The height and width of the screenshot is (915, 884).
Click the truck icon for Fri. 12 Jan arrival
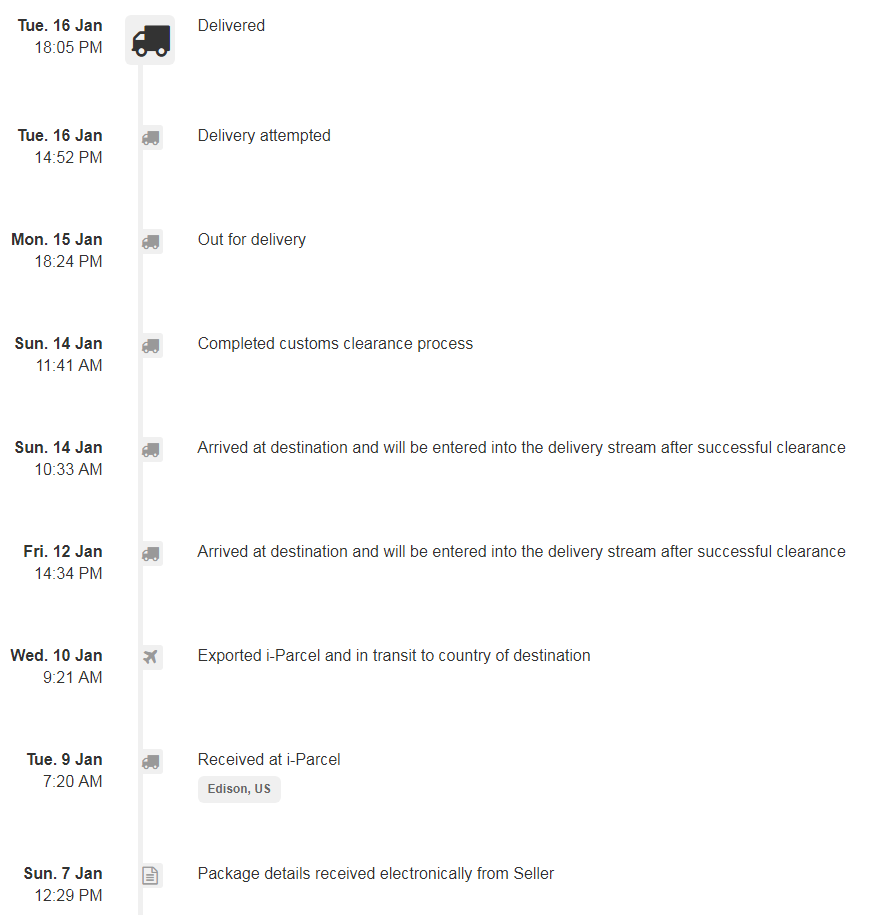point(151,554)
